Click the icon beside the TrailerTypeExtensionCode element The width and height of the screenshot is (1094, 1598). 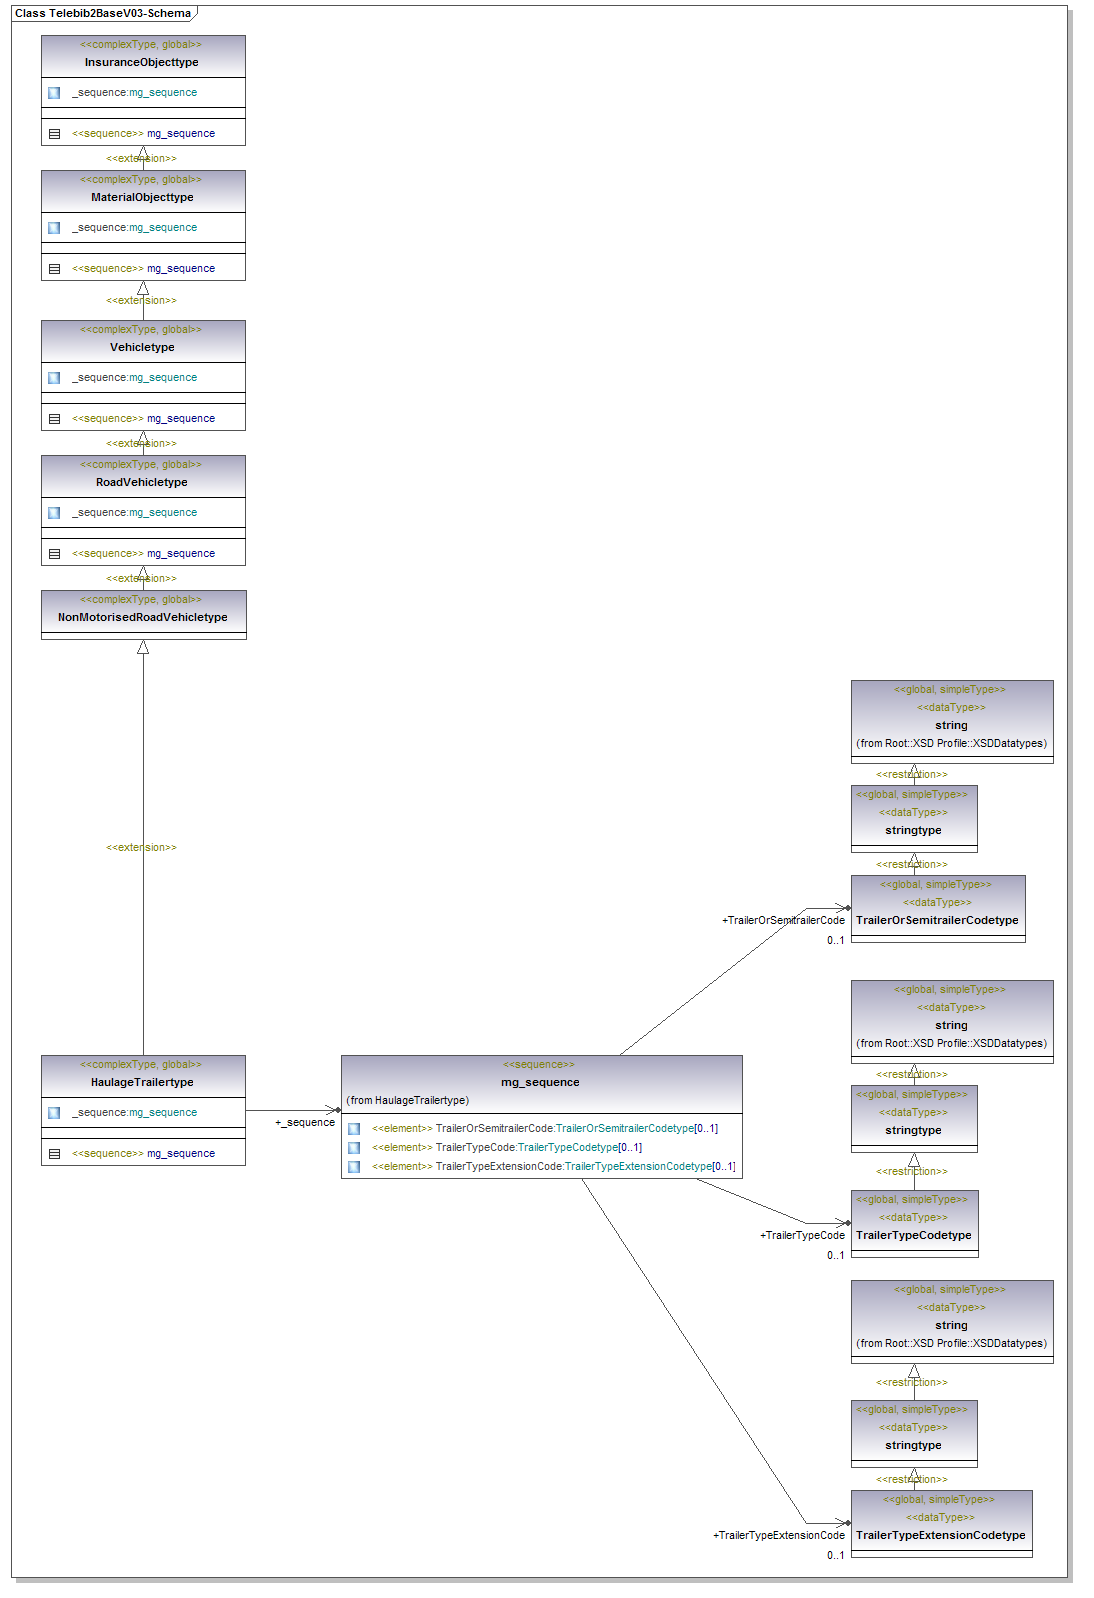[354, 1167]
